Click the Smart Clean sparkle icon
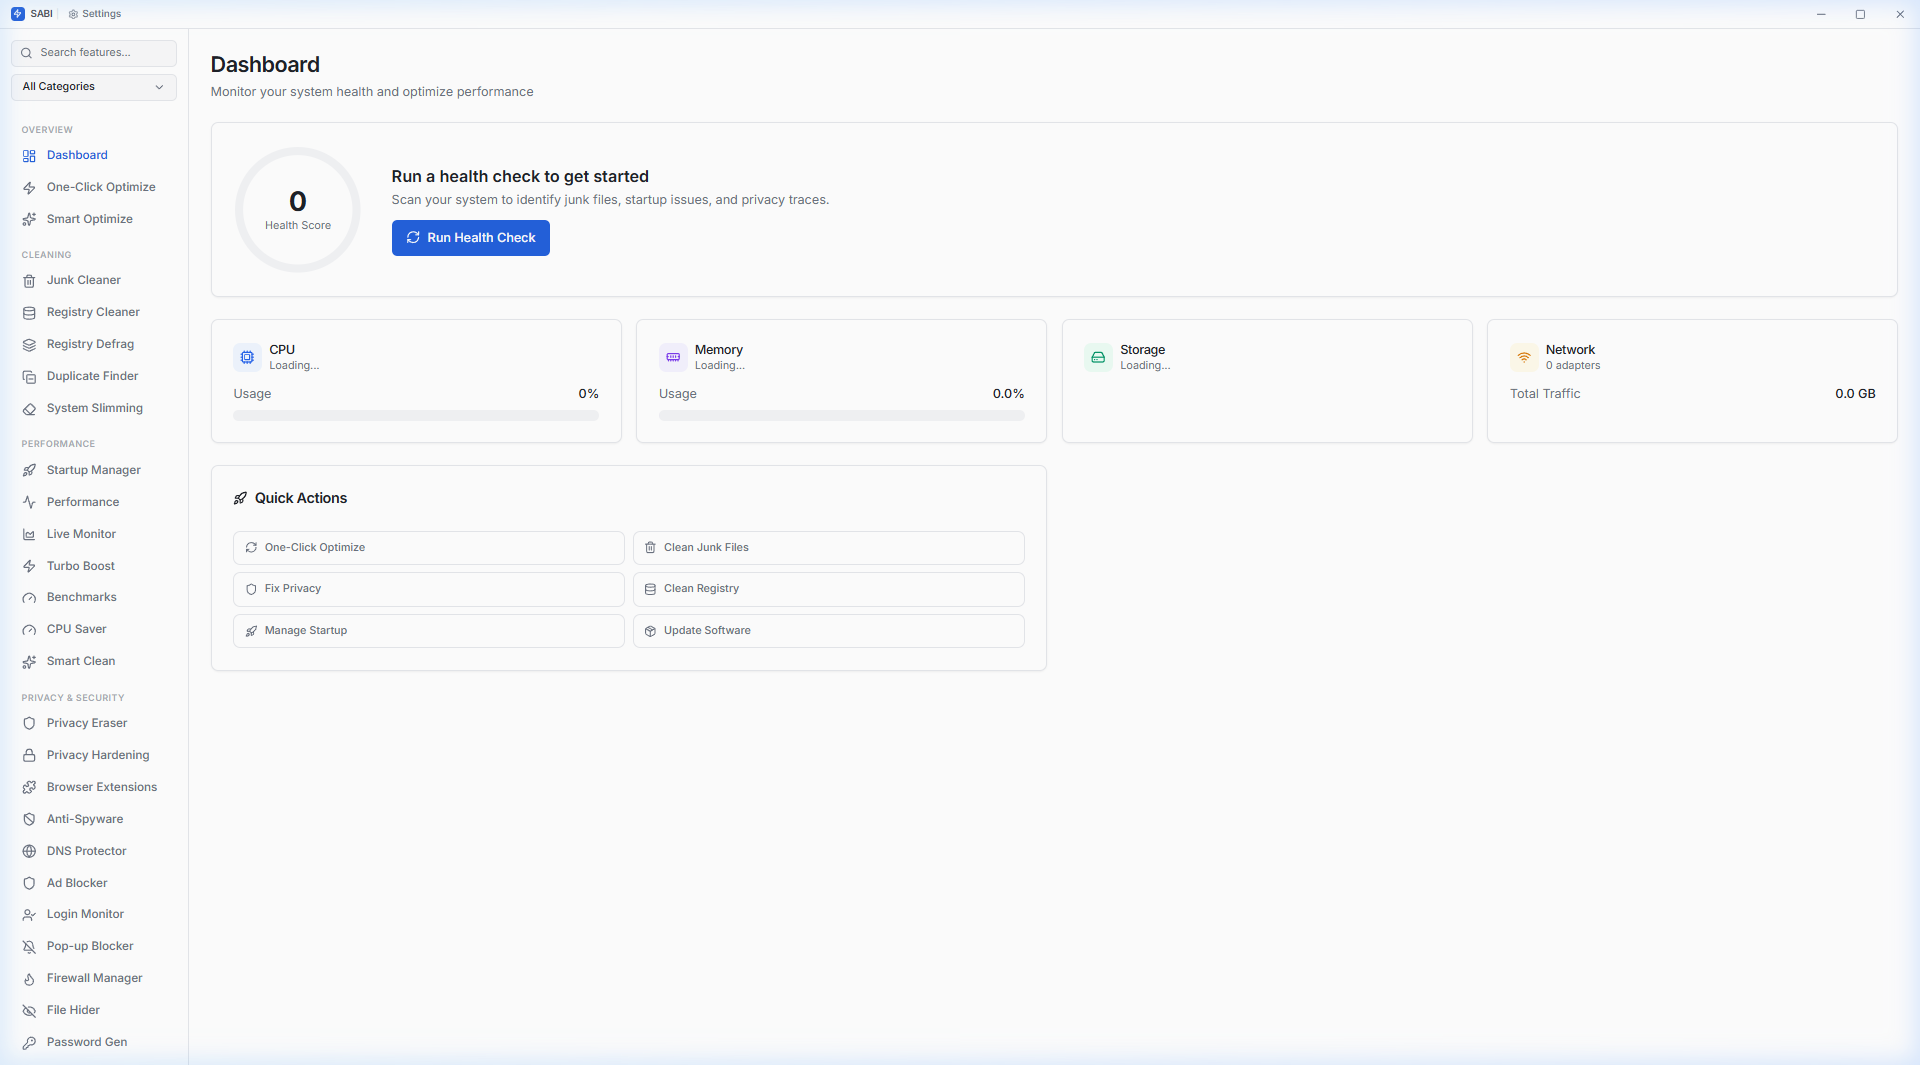 click(29, 662)
